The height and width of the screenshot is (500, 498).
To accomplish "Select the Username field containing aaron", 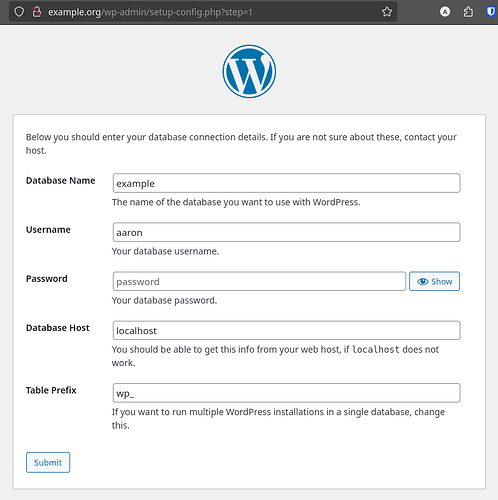I will pyautogui.click(x=286, y=232).
